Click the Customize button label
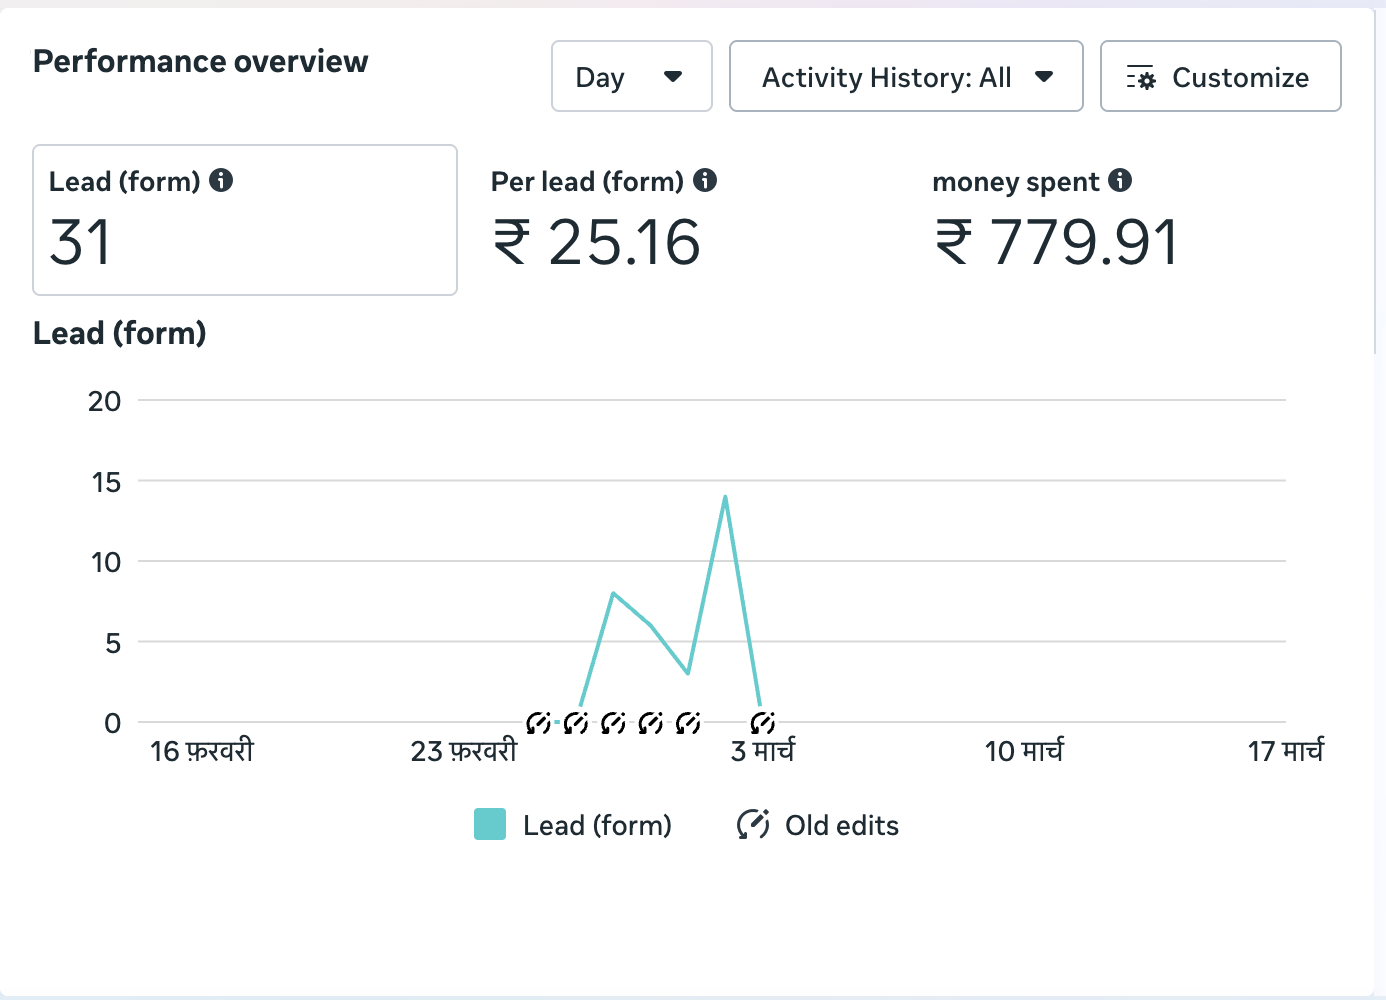Screen dimensions: 1386x1000 pyautogui.click(x=1240, y=77)
